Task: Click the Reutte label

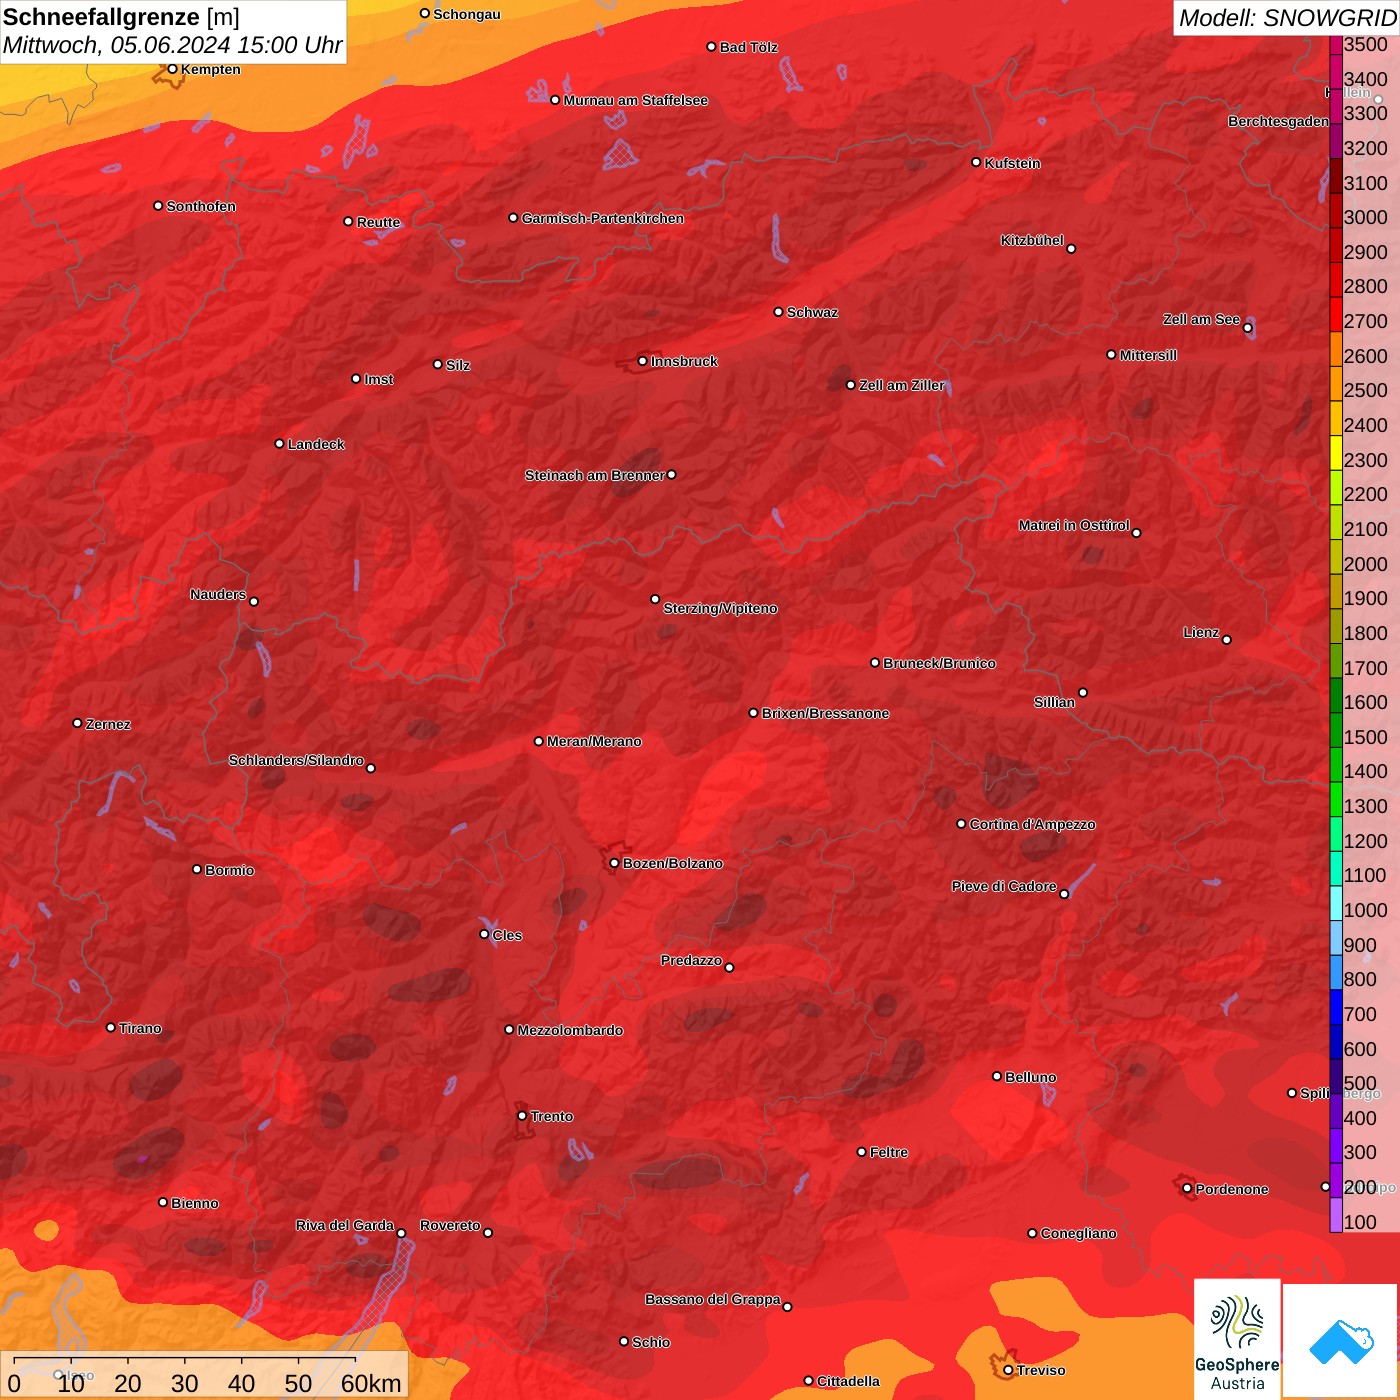Action: pyautogui.click(x=378, y=222)
